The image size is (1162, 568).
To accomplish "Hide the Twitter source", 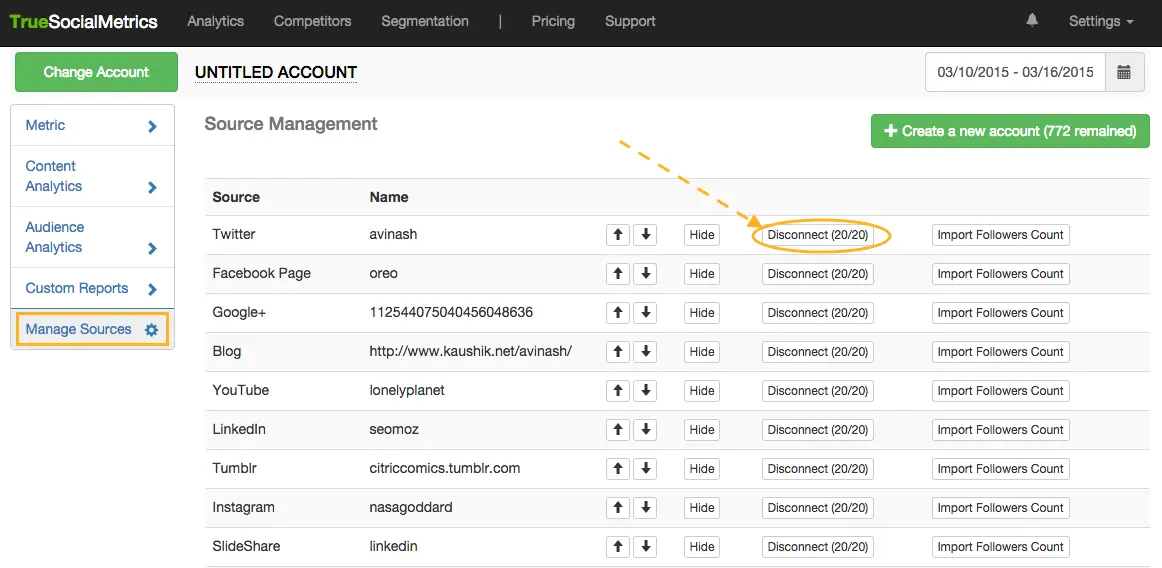I will tap(702, 235).
